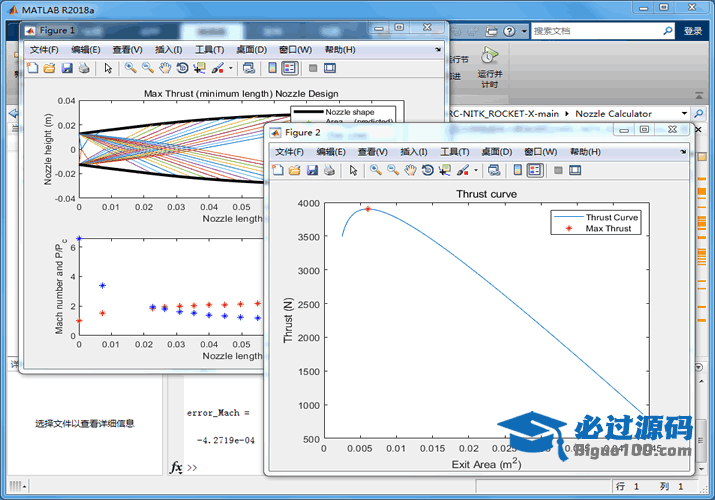Click Link Plot icon in Figure 2 toolbar
The width and height of the screenshot is (715, 500).
[x=494, y=170]
